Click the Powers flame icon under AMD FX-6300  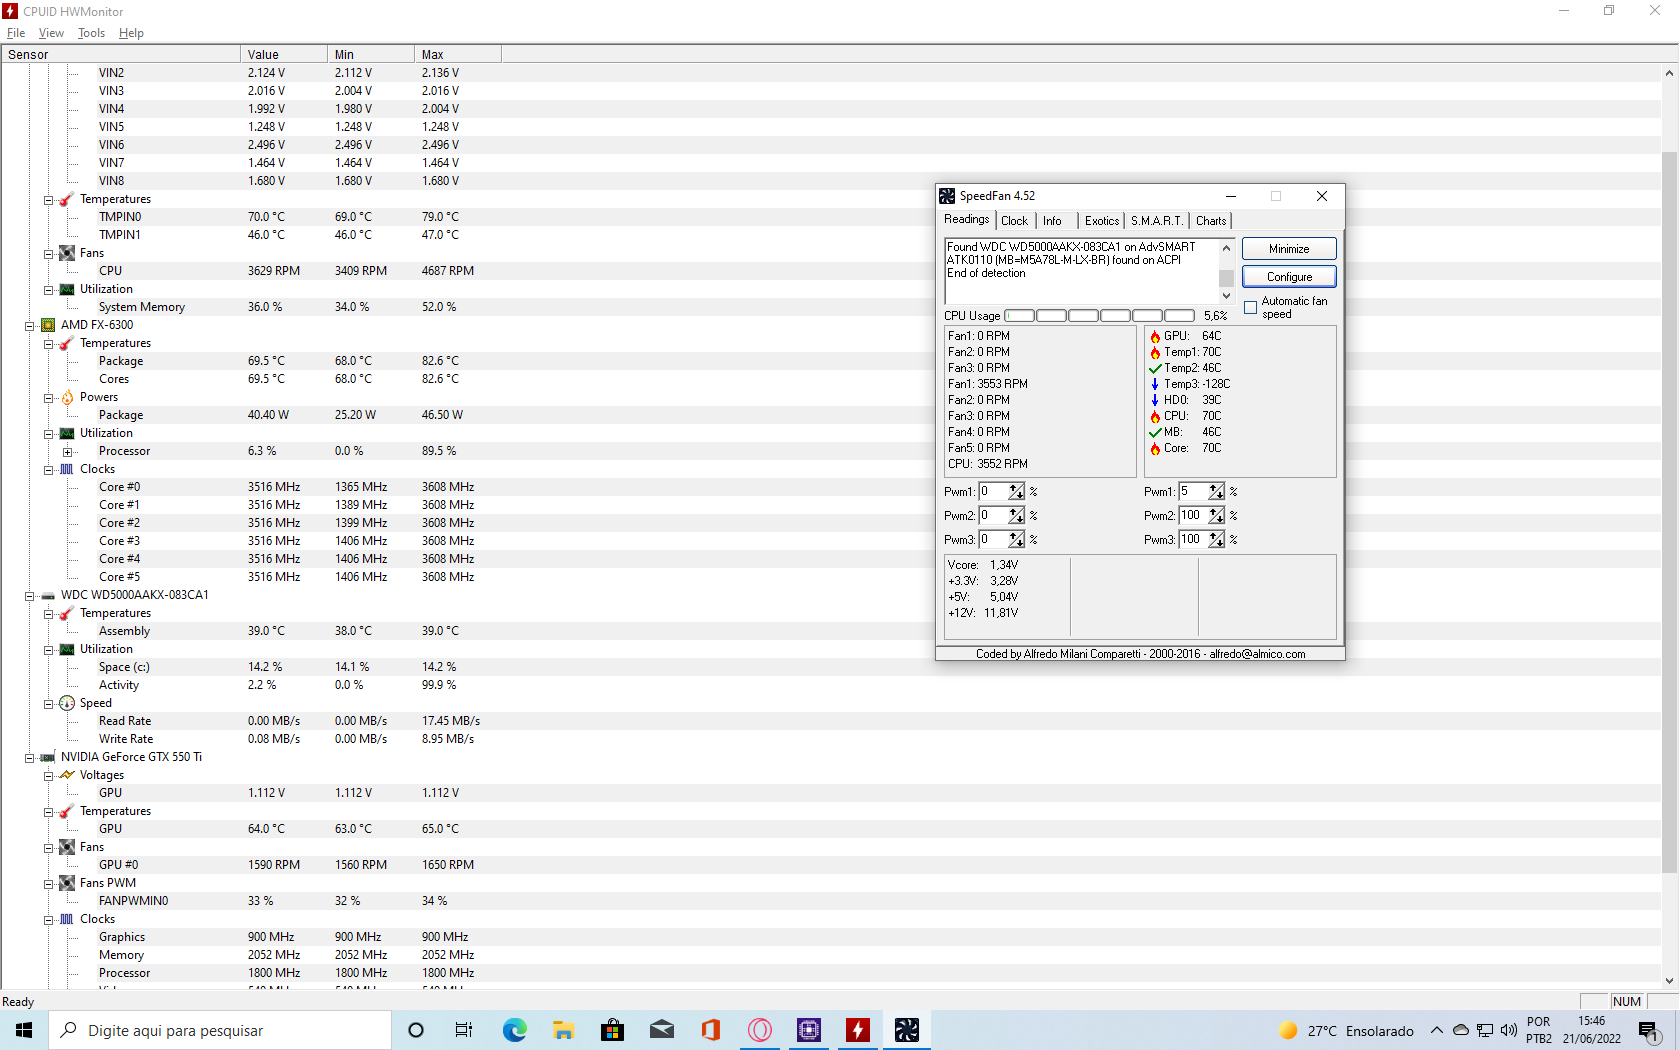click(67, 397)
